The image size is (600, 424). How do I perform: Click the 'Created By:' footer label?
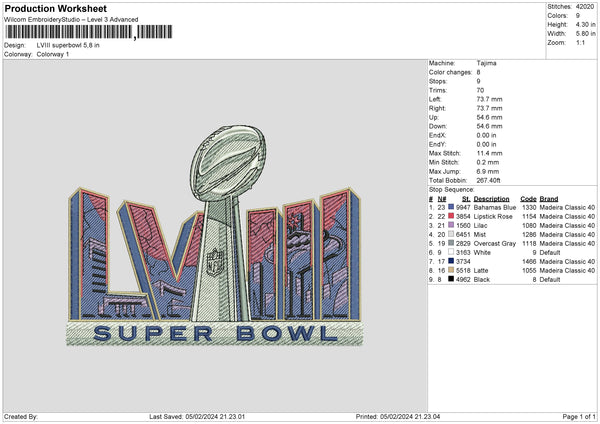pyautogui.click(x=21, y=416)
